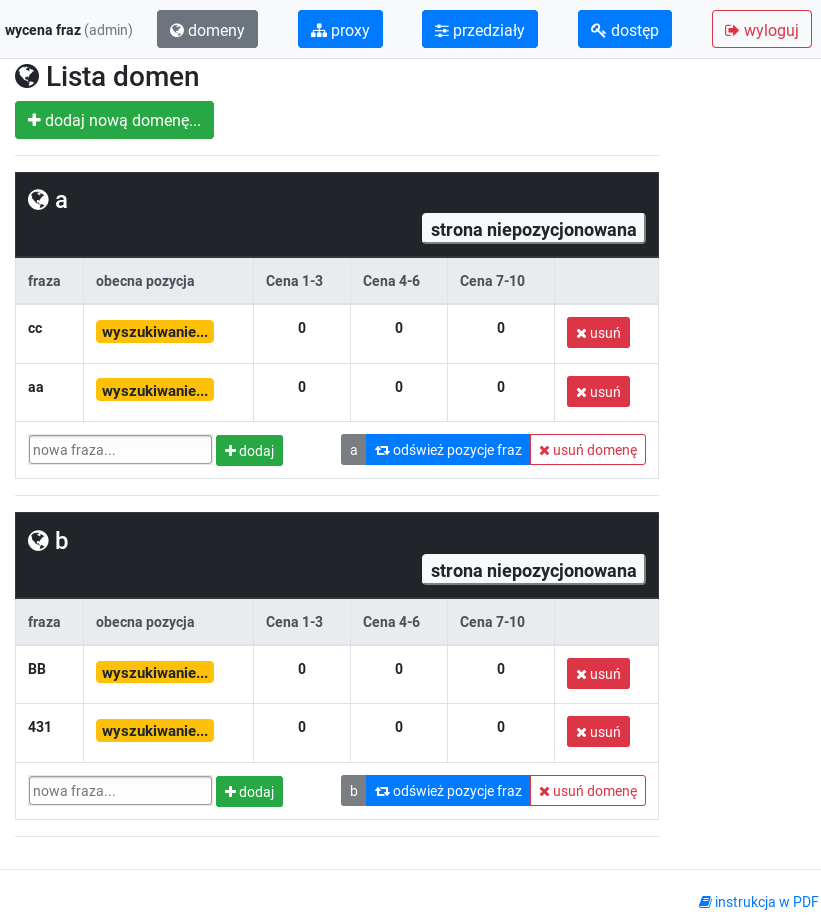
Task: Delete phrase BB with usuń
Action: point(598,674)
